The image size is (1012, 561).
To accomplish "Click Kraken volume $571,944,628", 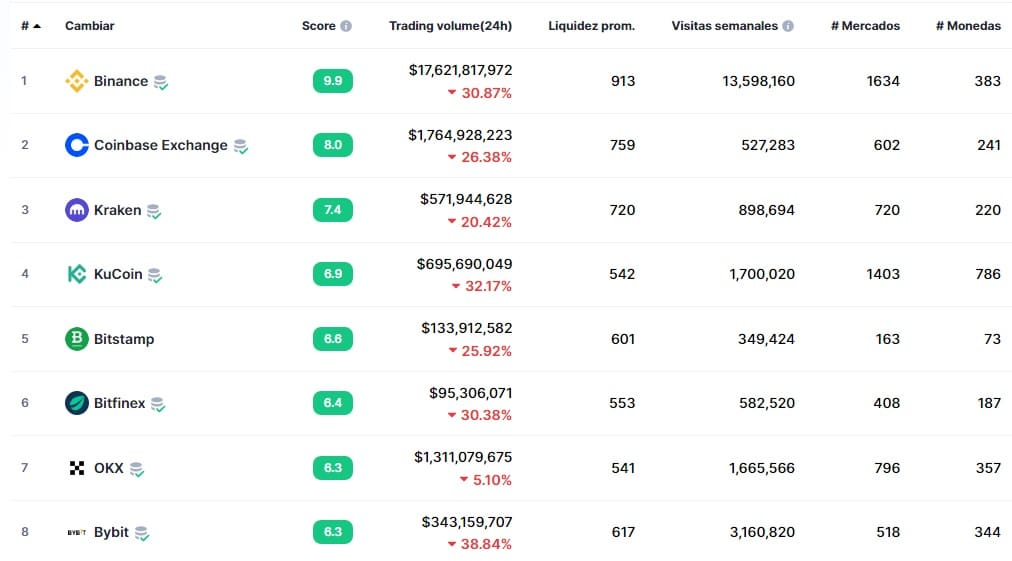I will click(x=466, y=199).
